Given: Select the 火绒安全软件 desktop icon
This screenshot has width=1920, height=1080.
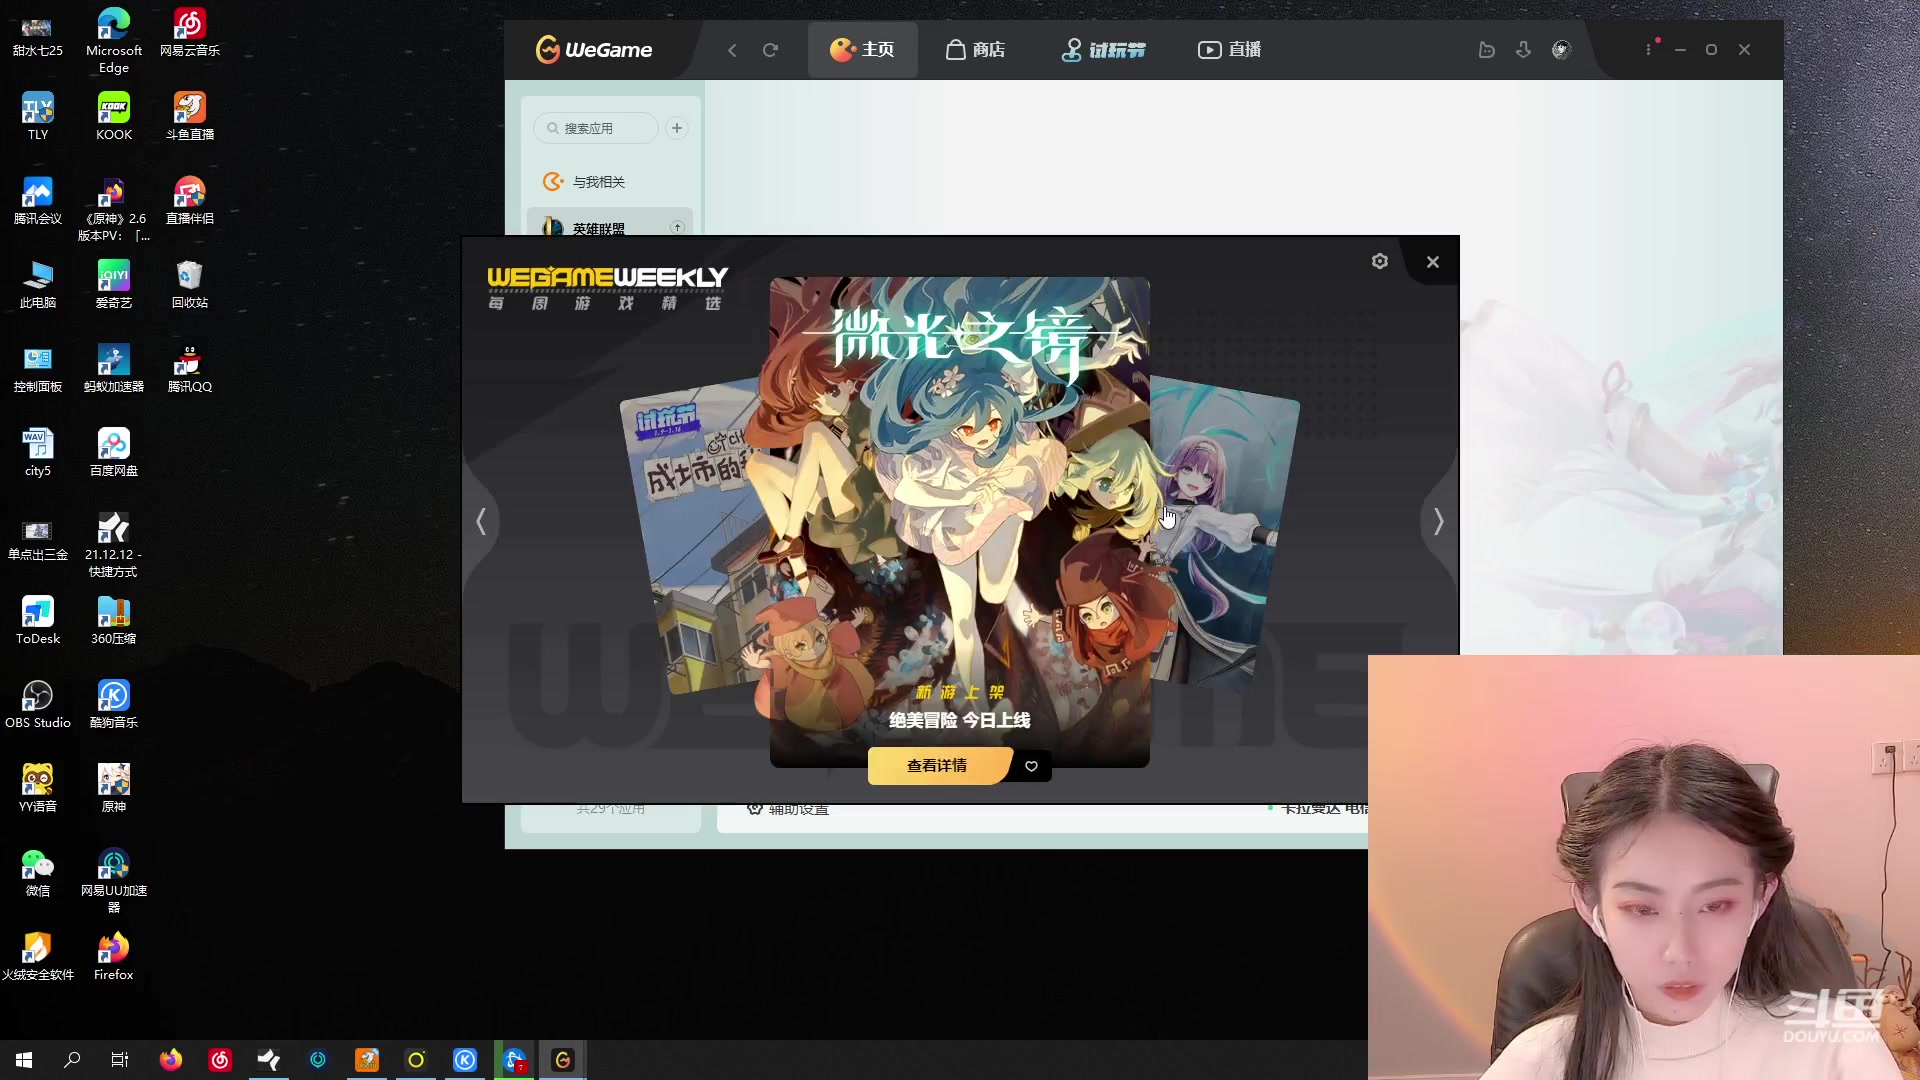Looking at the screenshot, I should click(38, 956).
